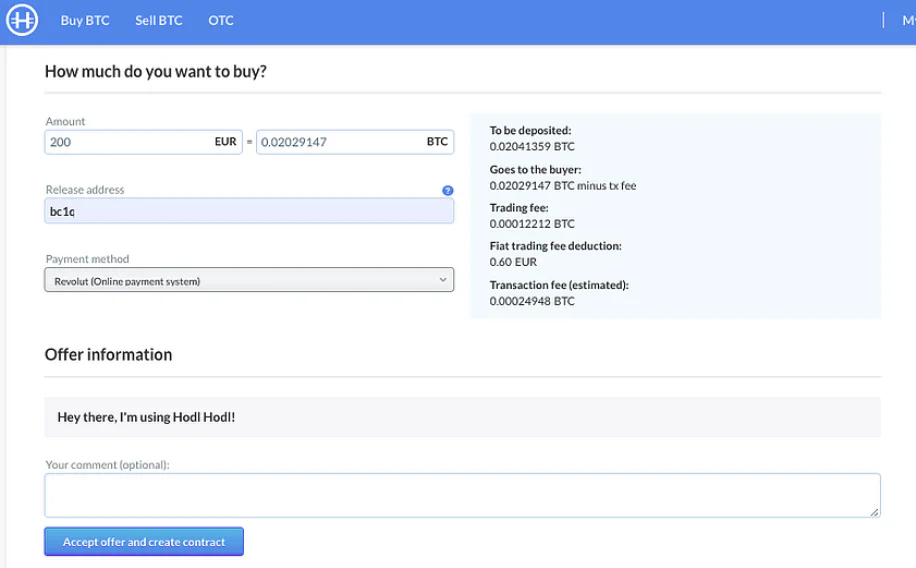Expand the Payment method dropdown arrow

click(x=443, y=280)
